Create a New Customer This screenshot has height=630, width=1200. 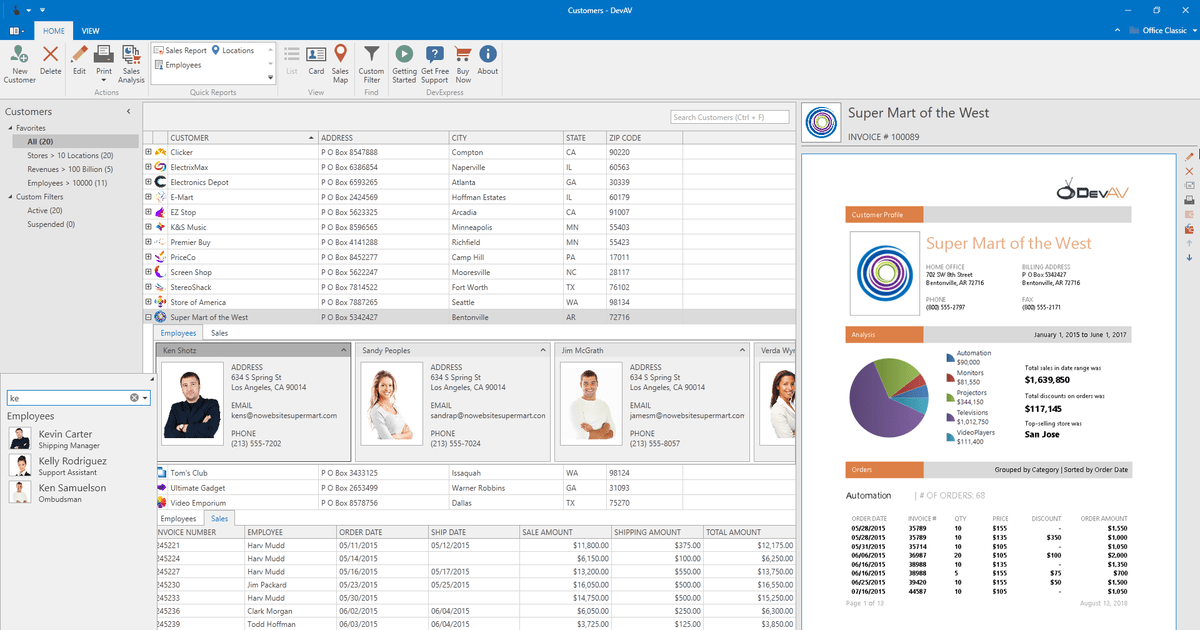pyautogui.click(x=18, y=62)
